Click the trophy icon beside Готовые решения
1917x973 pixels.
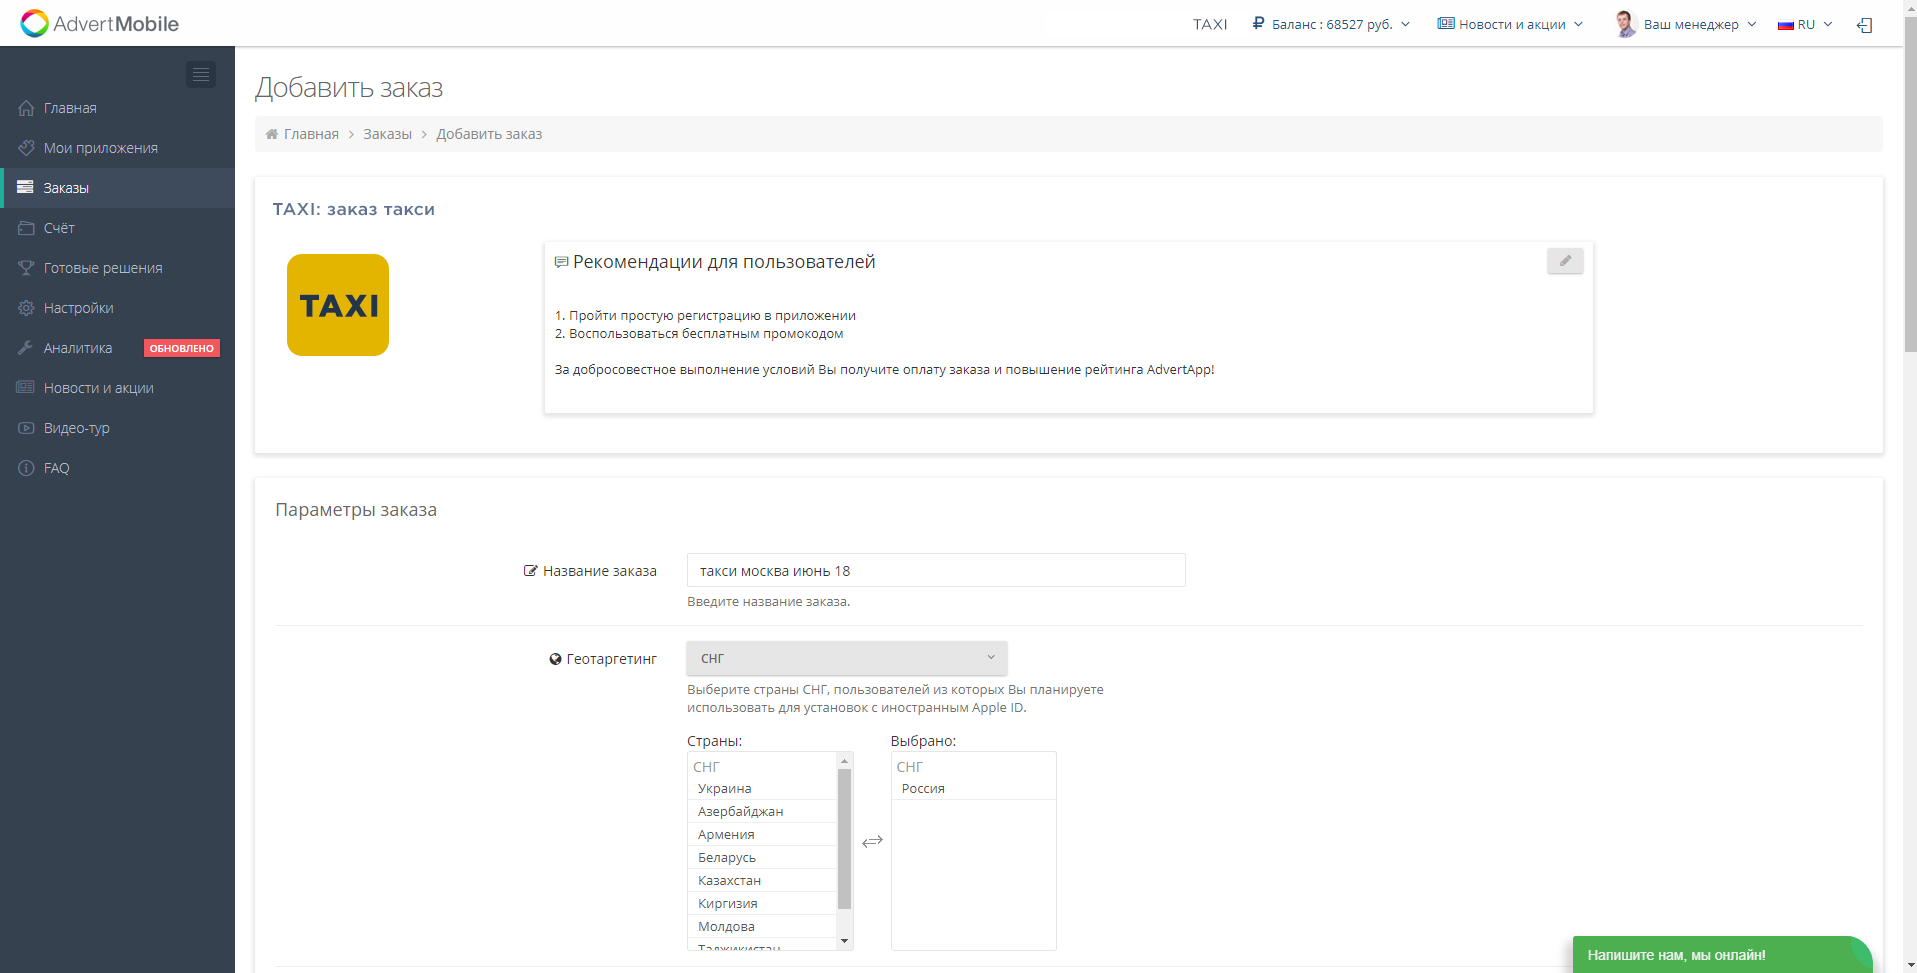26,268
